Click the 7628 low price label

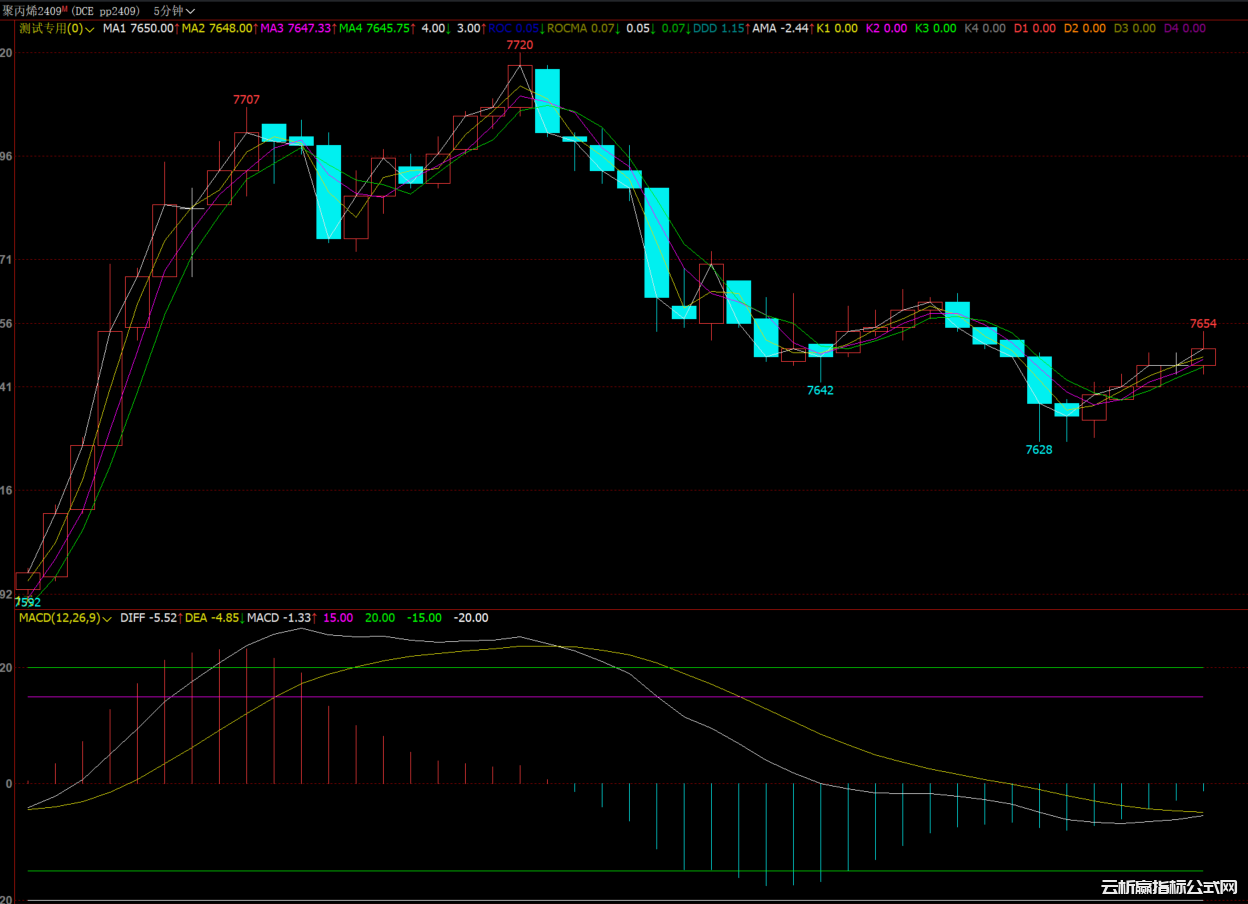[1039, 450]
